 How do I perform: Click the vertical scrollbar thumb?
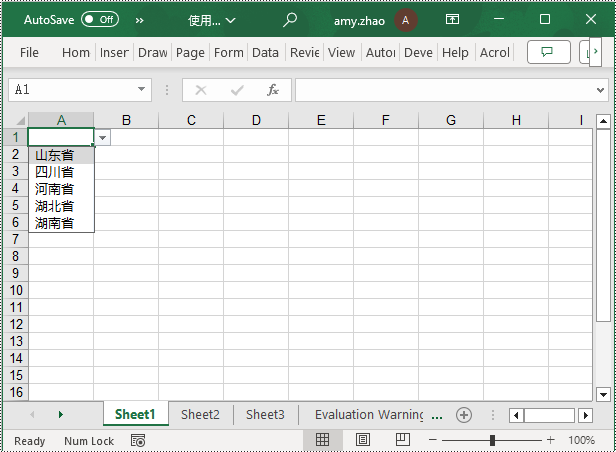(x=603, y=226)
